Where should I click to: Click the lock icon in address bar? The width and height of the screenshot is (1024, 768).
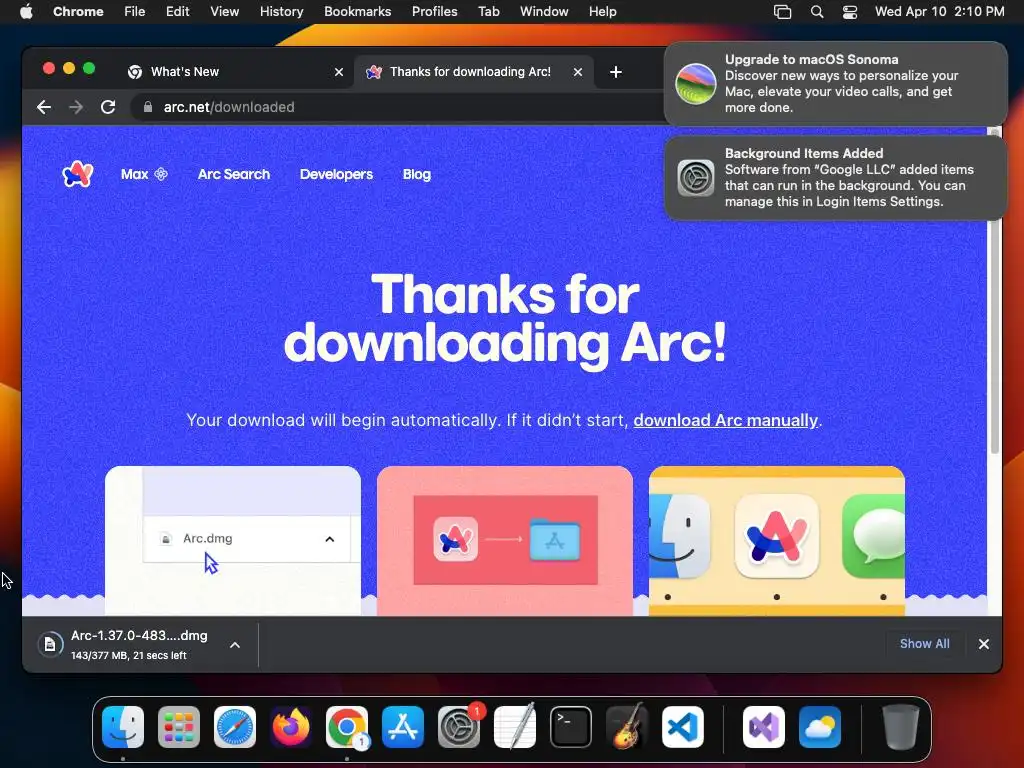(x=148, y=107)
